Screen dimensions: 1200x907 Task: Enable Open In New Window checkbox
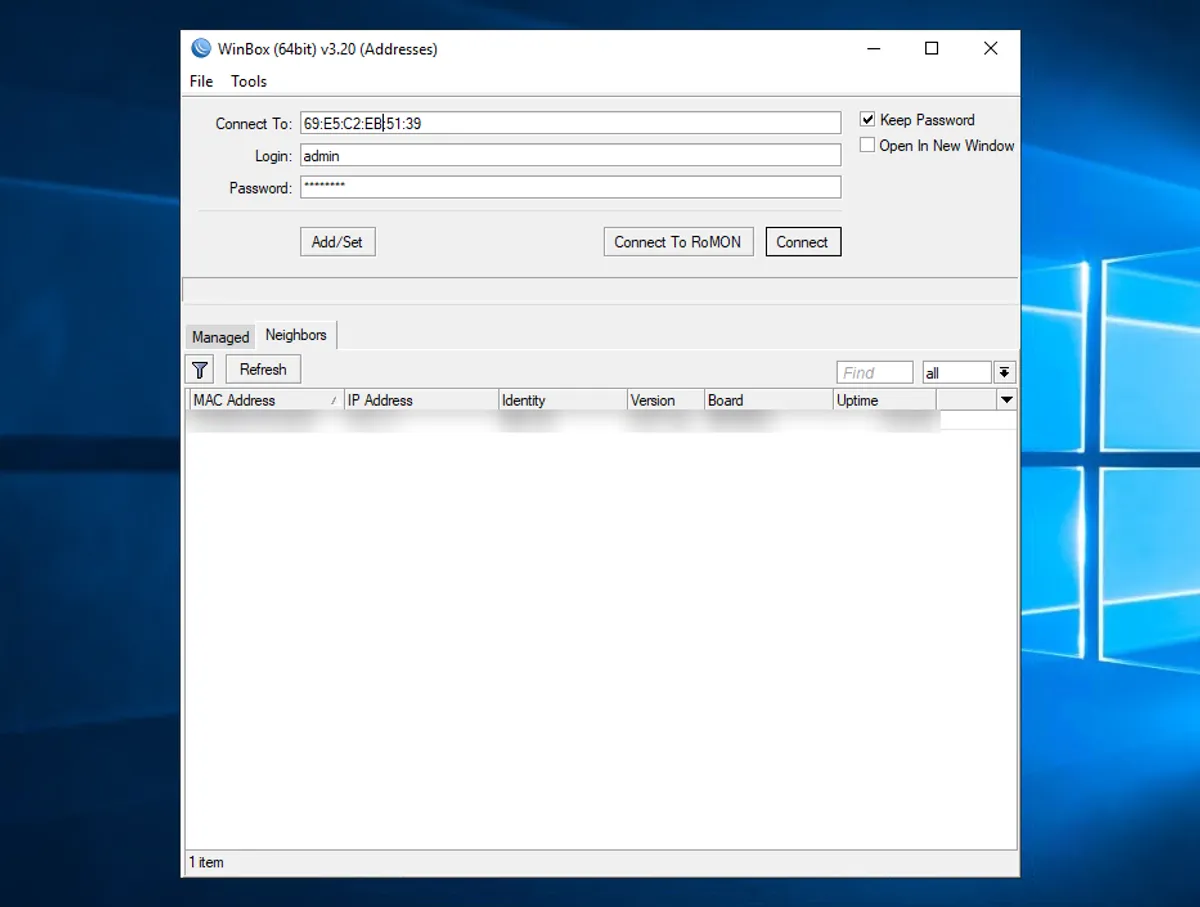pos(867,145)
